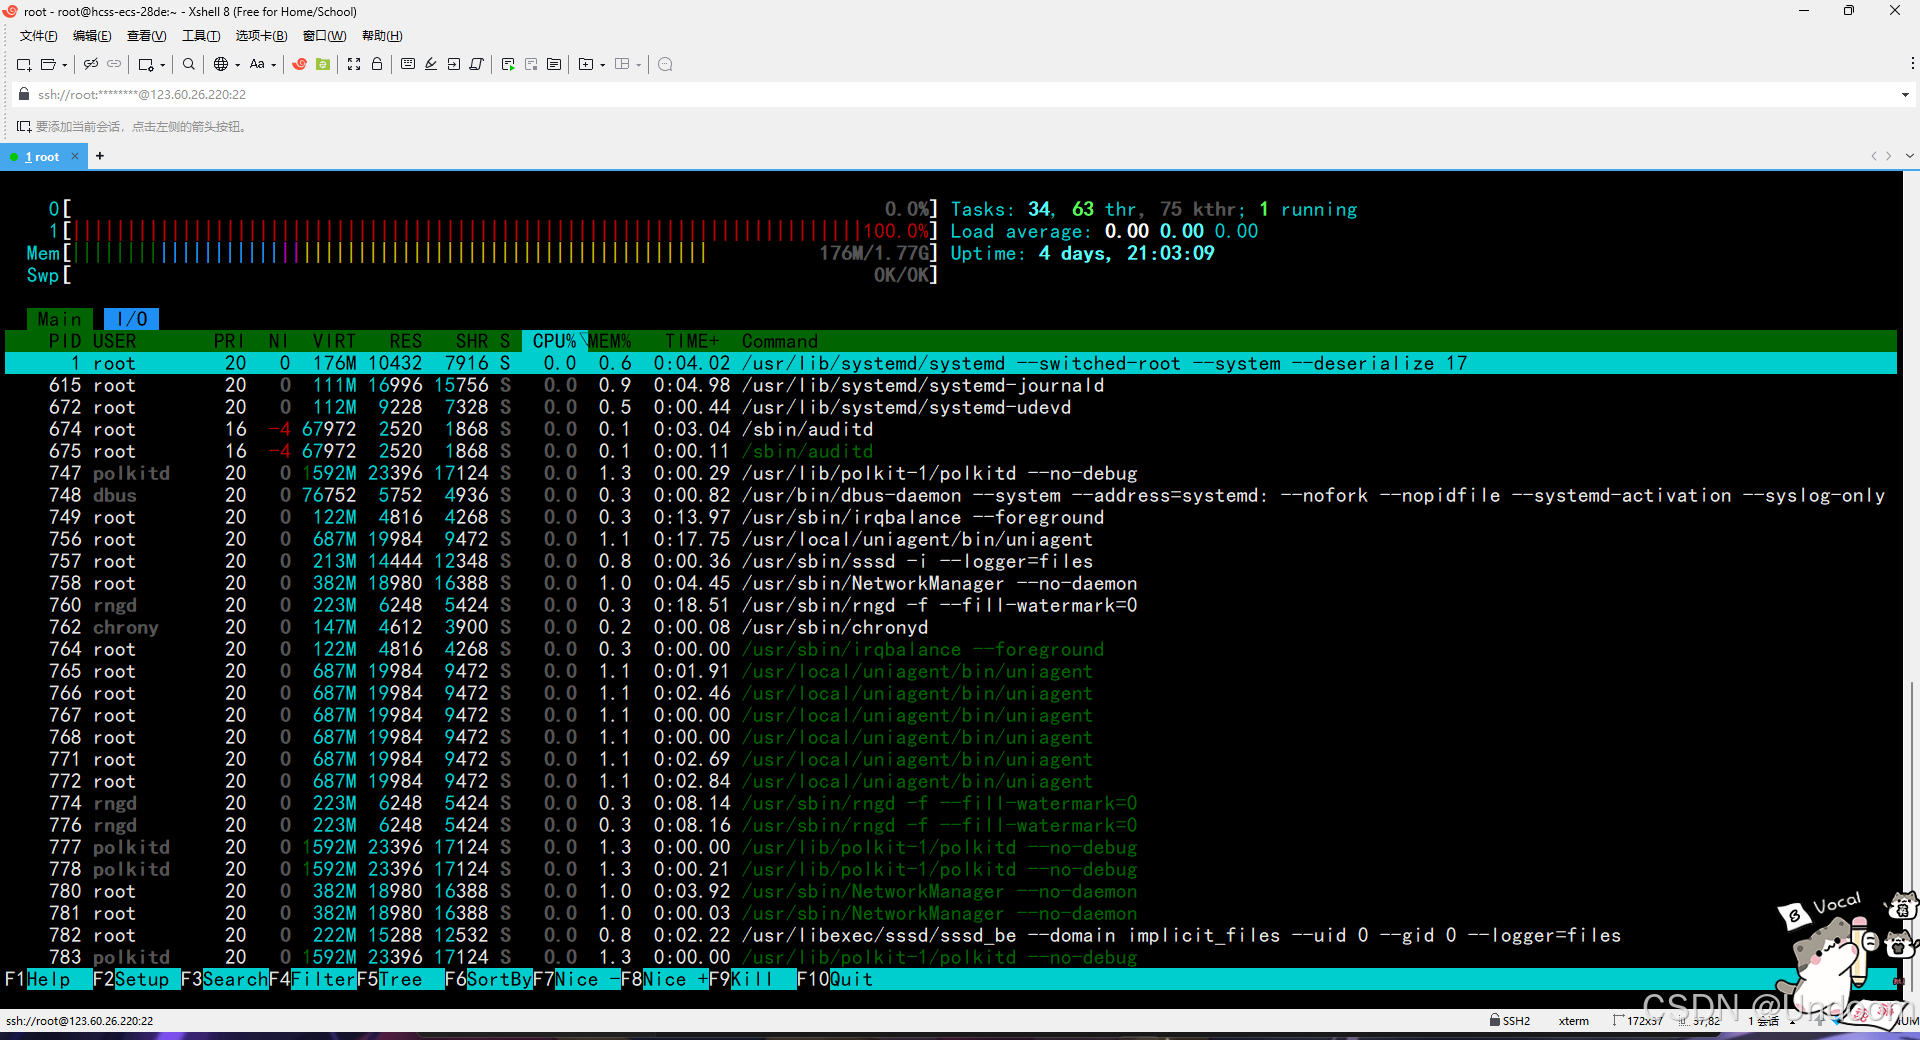Launch the green Xftp file transfer icon
This screenshot has height=1040, width=1920.
[x=323, y=64]
